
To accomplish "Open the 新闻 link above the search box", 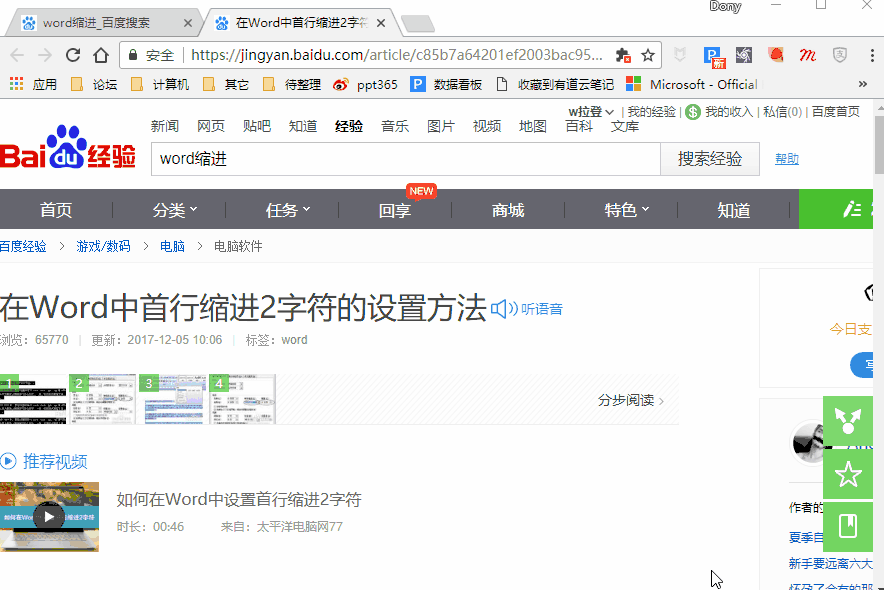I will coord(165,126).
